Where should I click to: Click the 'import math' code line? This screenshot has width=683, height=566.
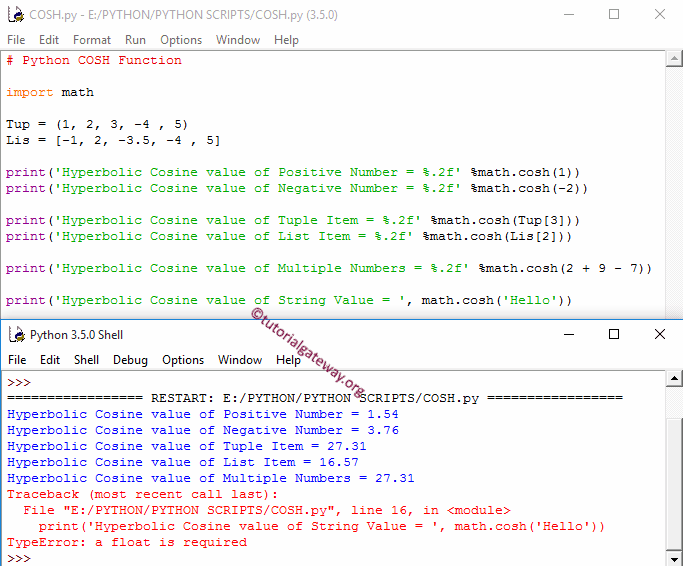[50, 92]
